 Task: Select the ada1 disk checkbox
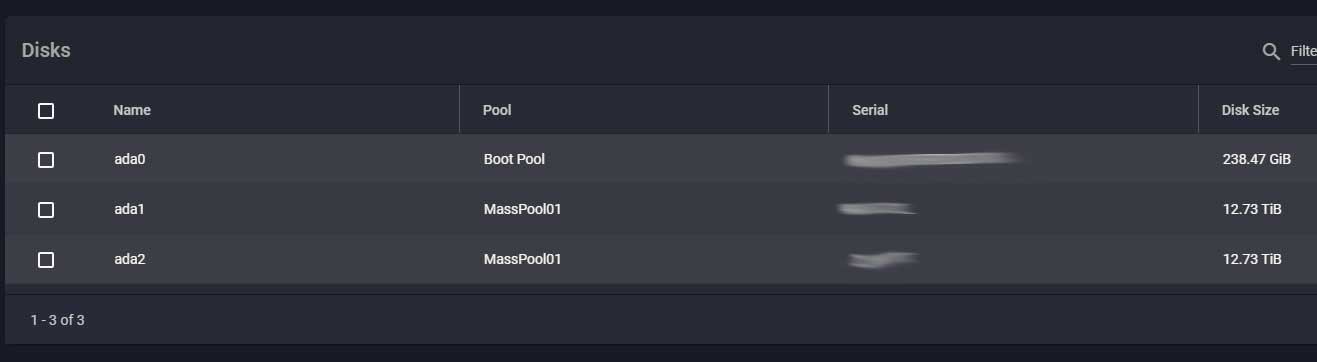[x=46, y=210]
